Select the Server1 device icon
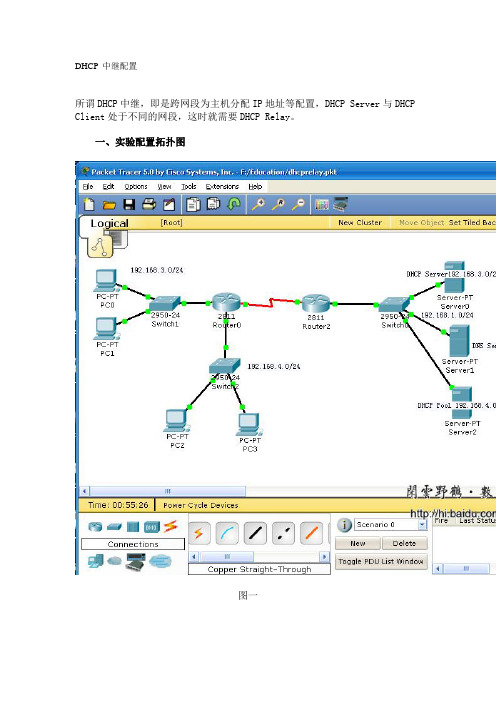Screen dimensions: 496x702 (459, 341)
